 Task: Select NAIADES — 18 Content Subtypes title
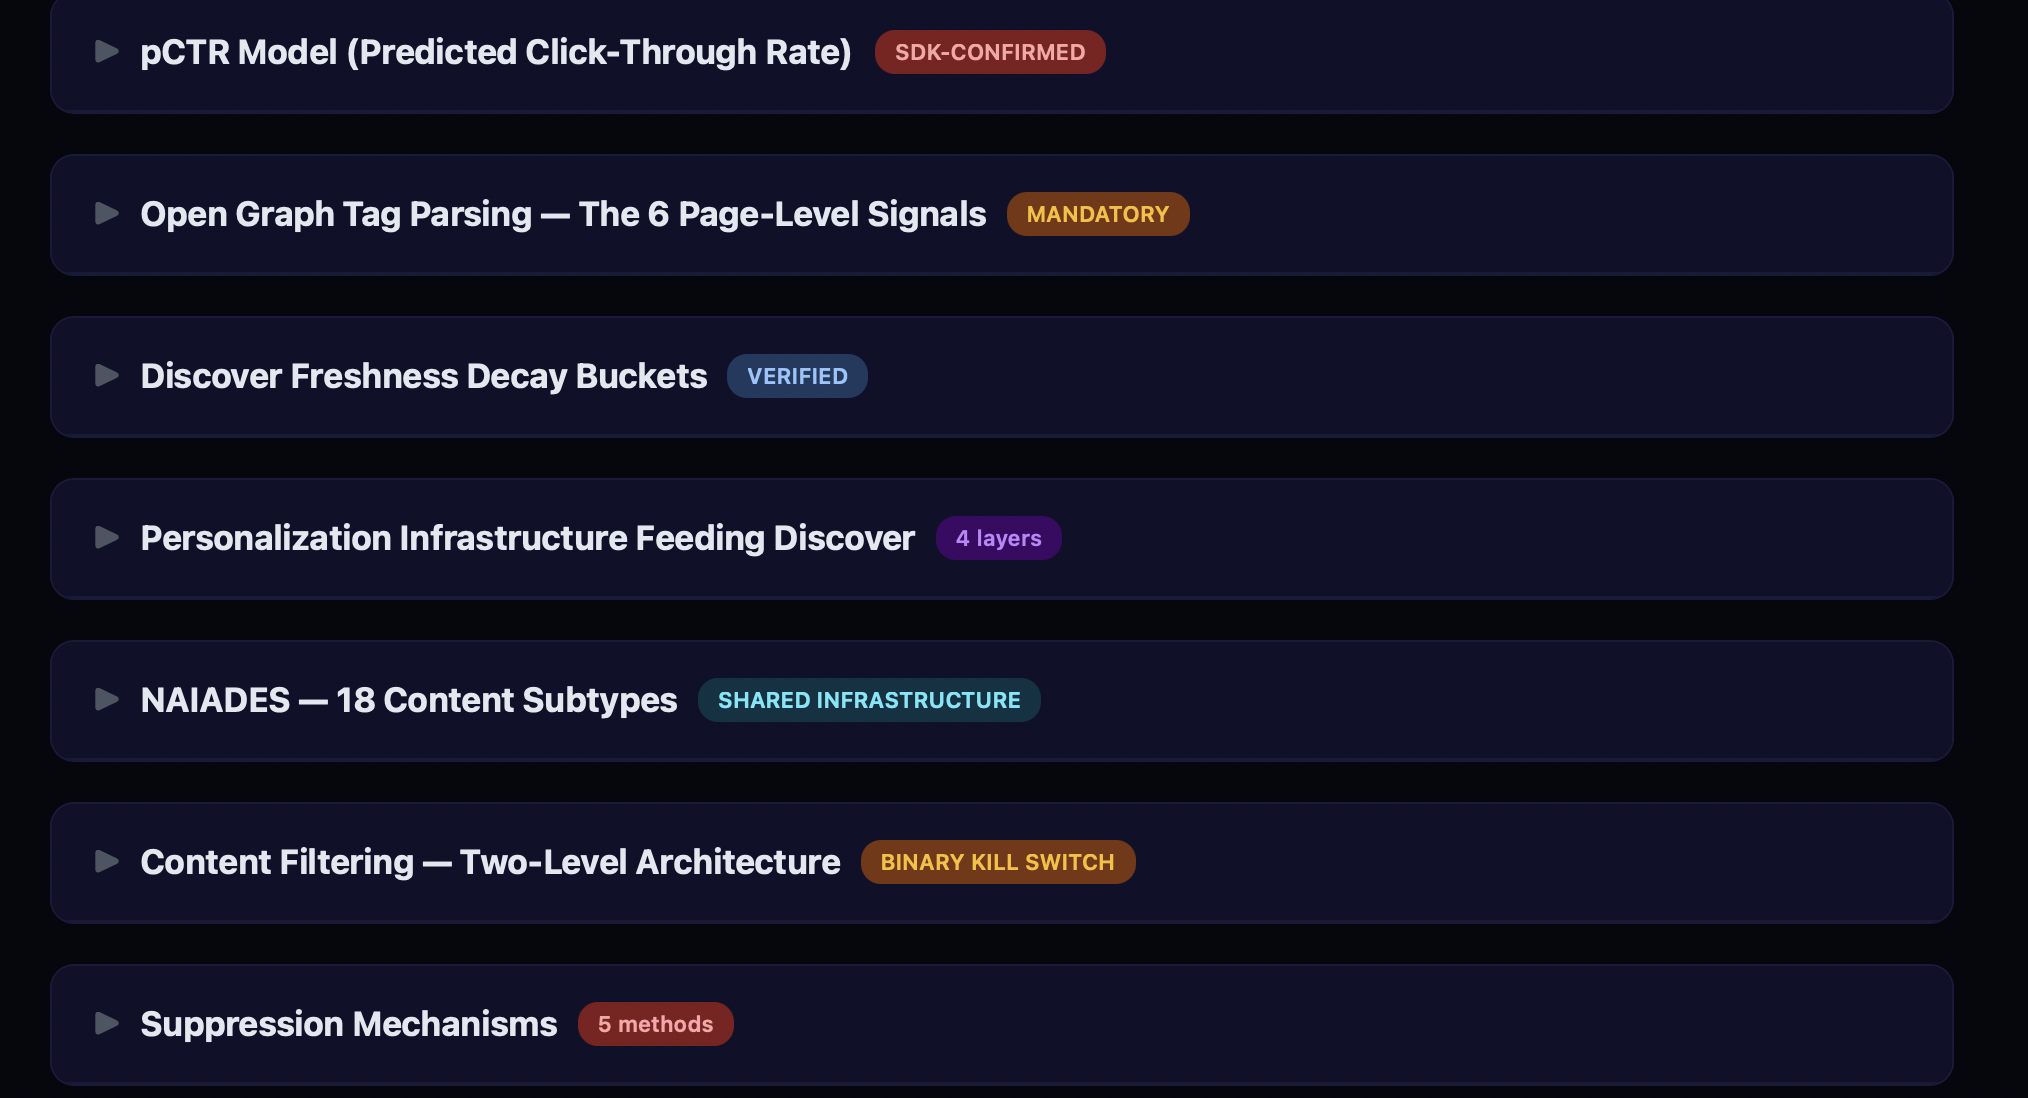pos(409,700)
